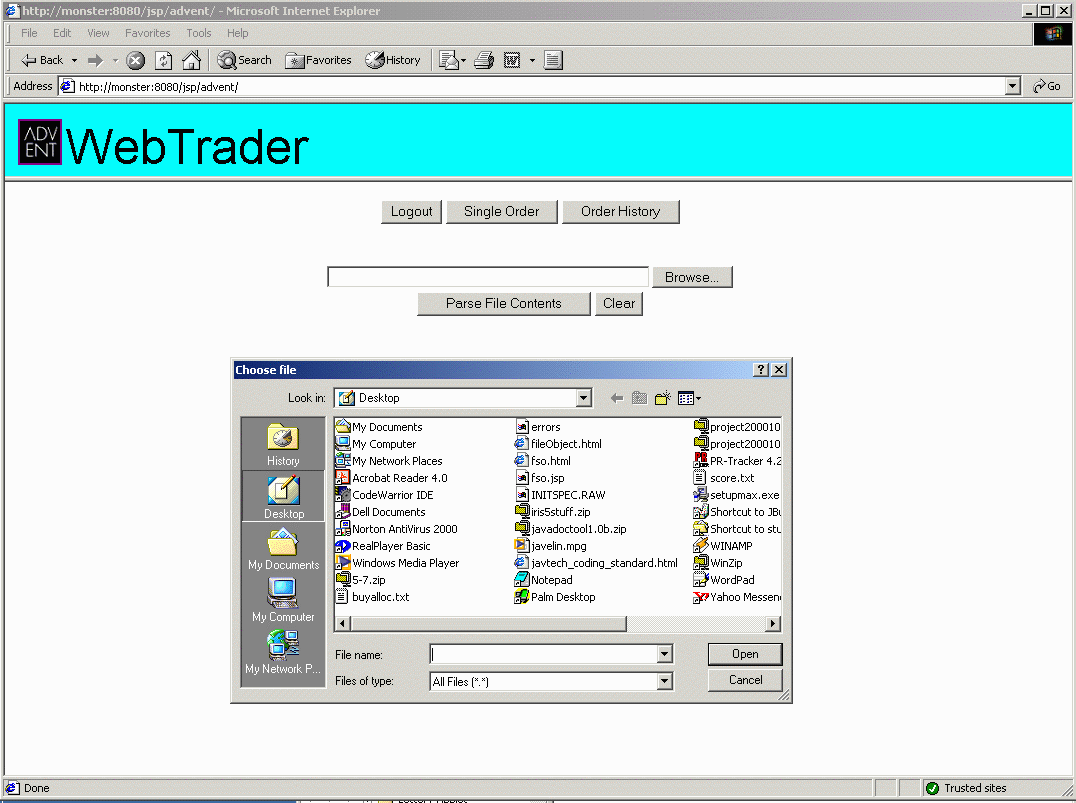Select the Notepad shortcut in file list

[551, 580]
